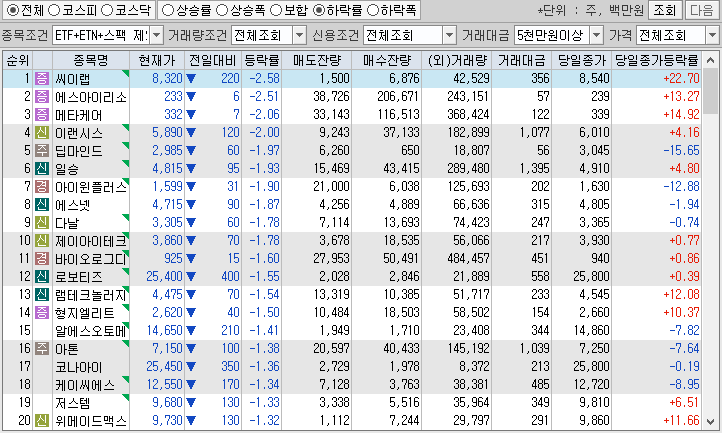Image resolution: width=722 pixels, height=433 pixels.
Task: Sort by the 현재가 column header
Action: pyautogui.click(x=157, y=60)
